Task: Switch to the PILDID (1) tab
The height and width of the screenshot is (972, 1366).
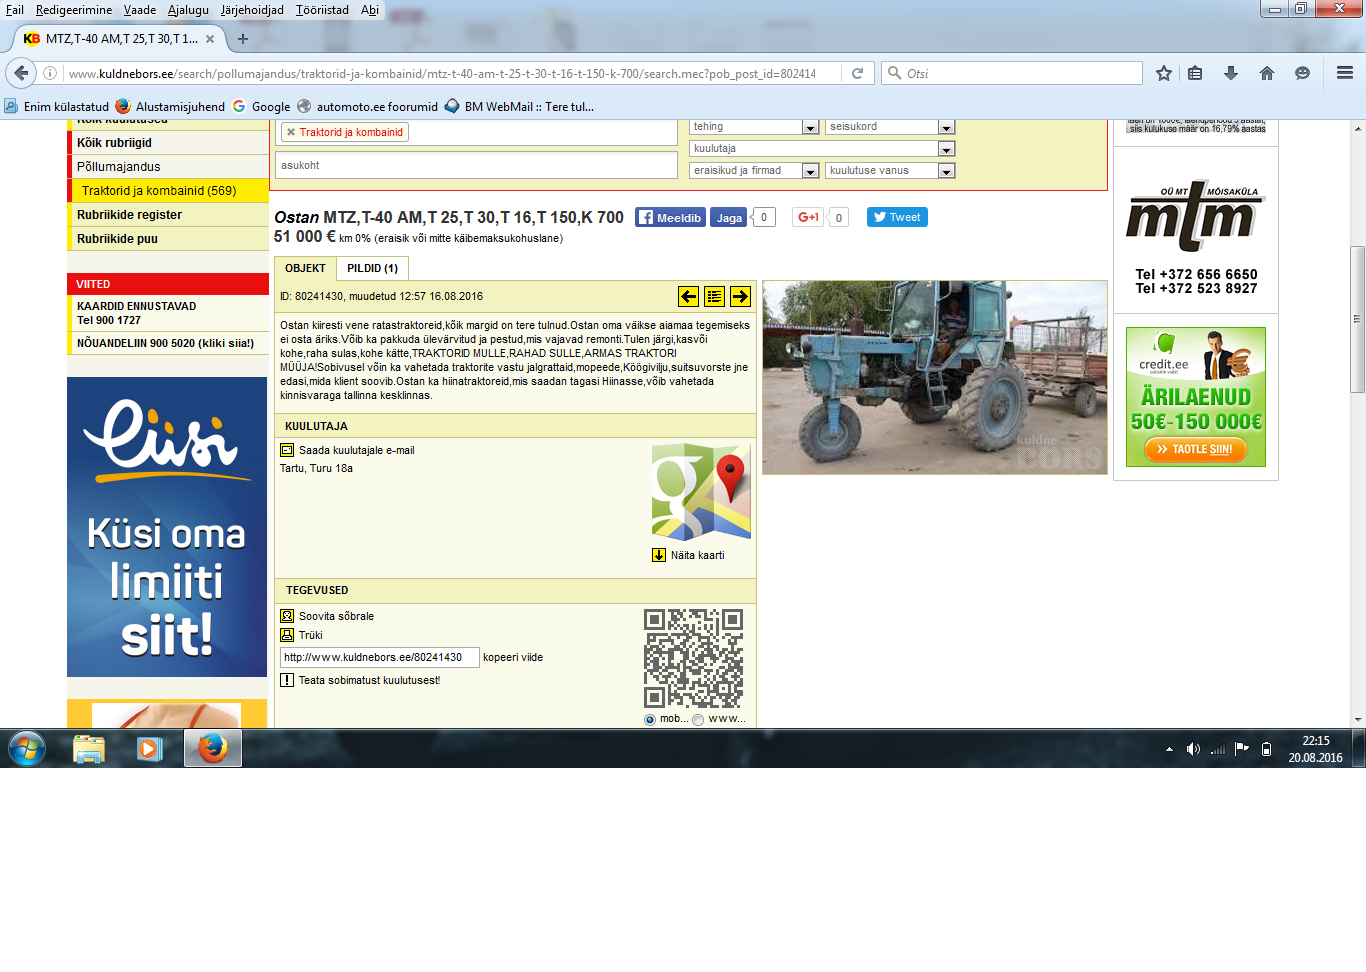Action: pyautogui.click(x=372, y=268)
